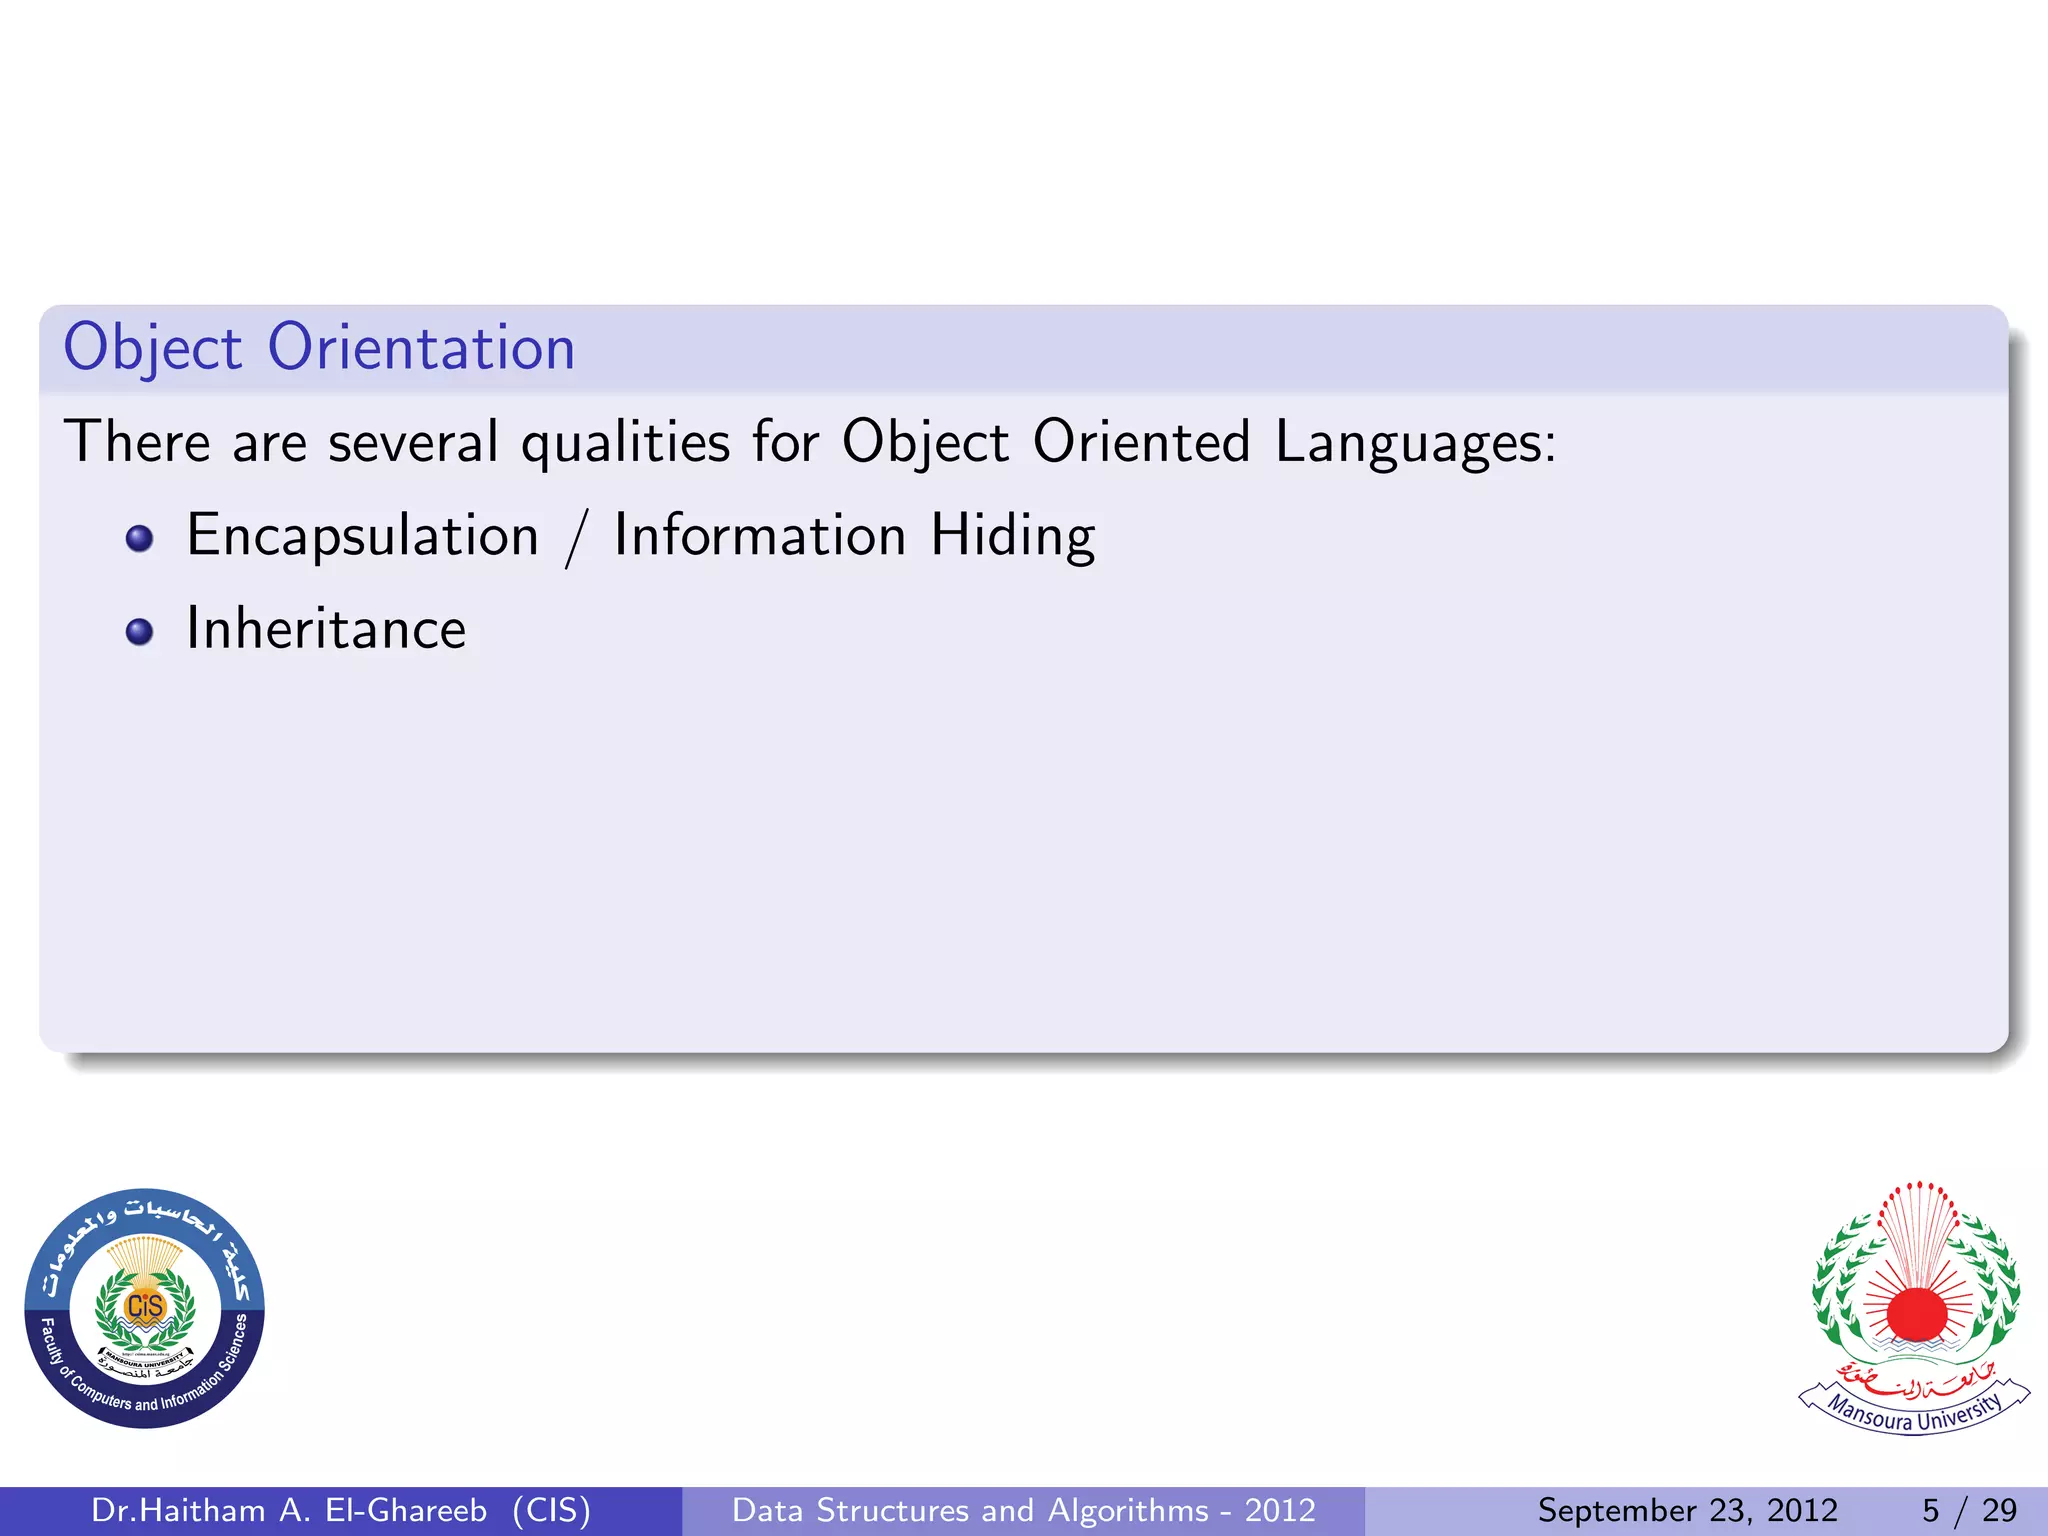Click the bullet marker beside Inheritance
The height and width of the screenshot is (1536, 2048).
point(140,632)
